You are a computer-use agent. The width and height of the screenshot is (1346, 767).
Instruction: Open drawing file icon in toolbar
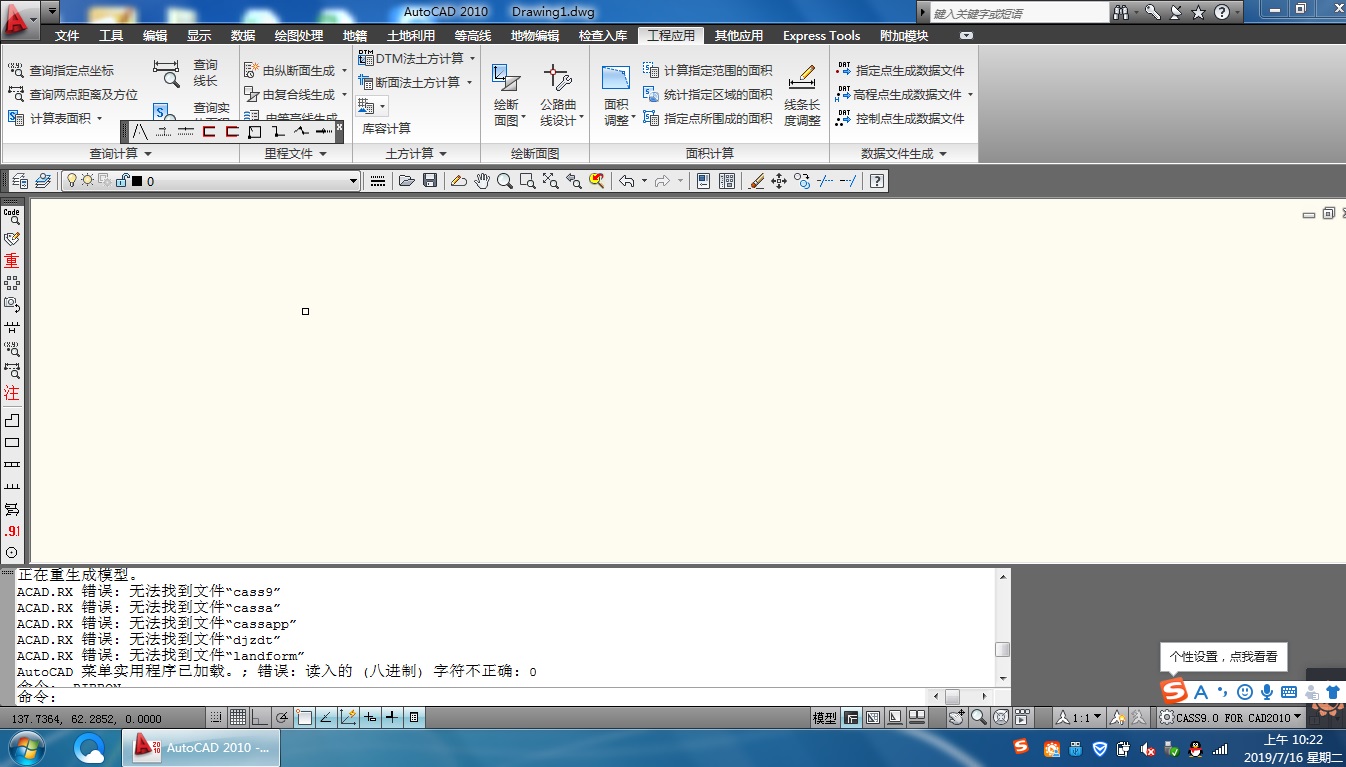[x=406, y=181]
